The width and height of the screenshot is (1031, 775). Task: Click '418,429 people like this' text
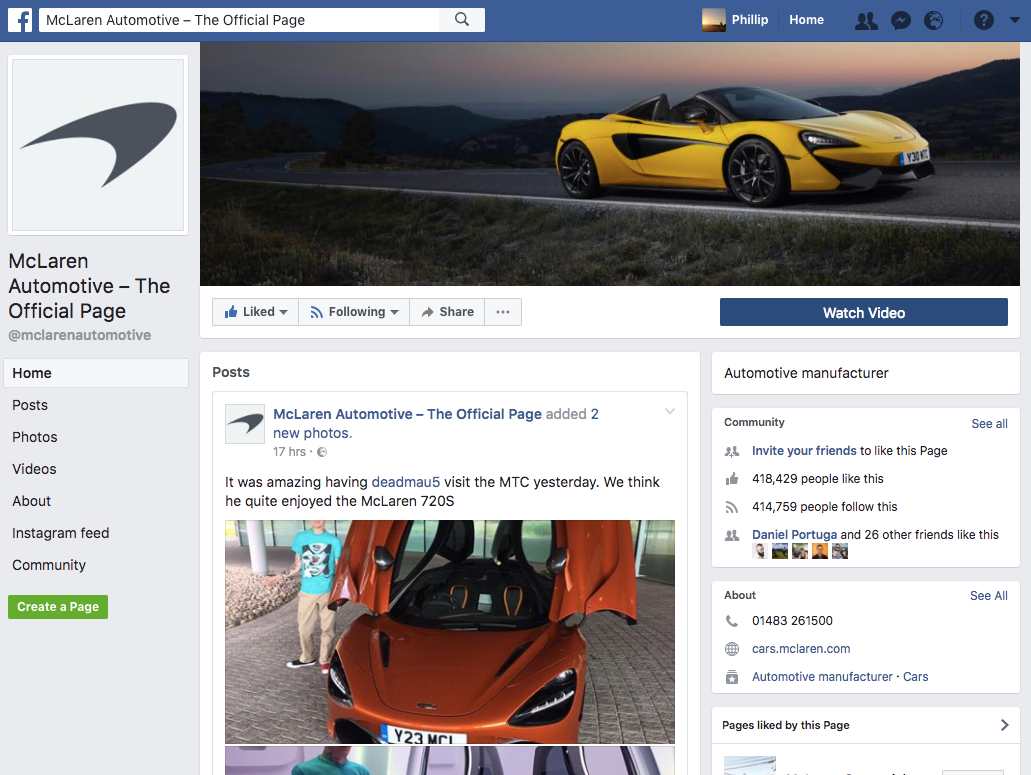click(x=817, y=479)
